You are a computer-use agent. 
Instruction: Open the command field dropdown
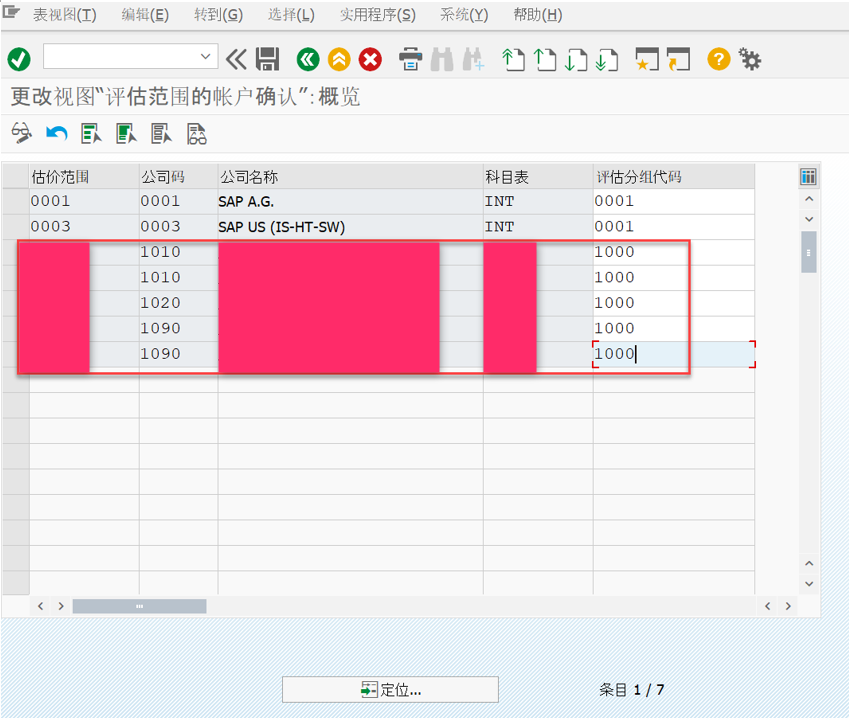(204, 57)
